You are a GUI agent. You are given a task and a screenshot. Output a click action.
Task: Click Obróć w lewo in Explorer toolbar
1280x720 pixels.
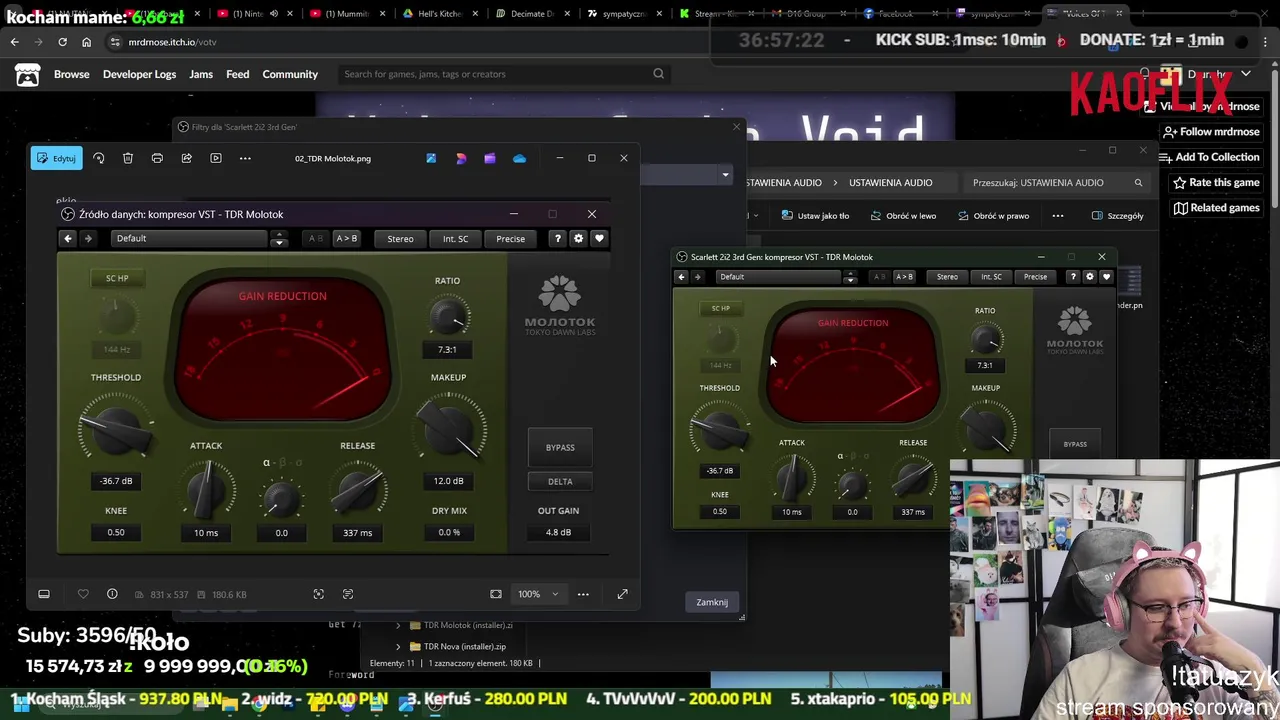(904, 216)
